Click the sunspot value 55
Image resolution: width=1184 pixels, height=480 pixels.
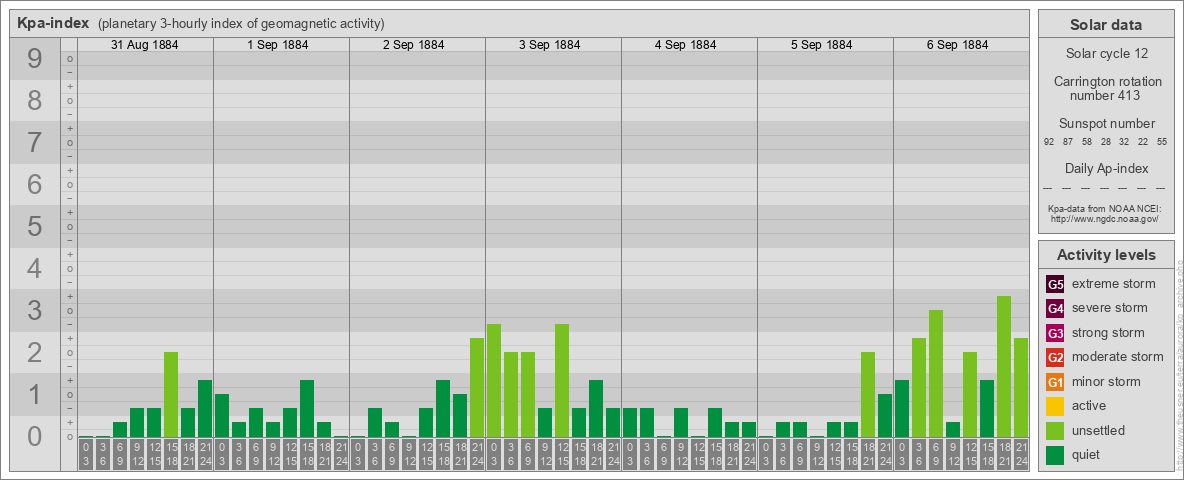(1162, 142)
